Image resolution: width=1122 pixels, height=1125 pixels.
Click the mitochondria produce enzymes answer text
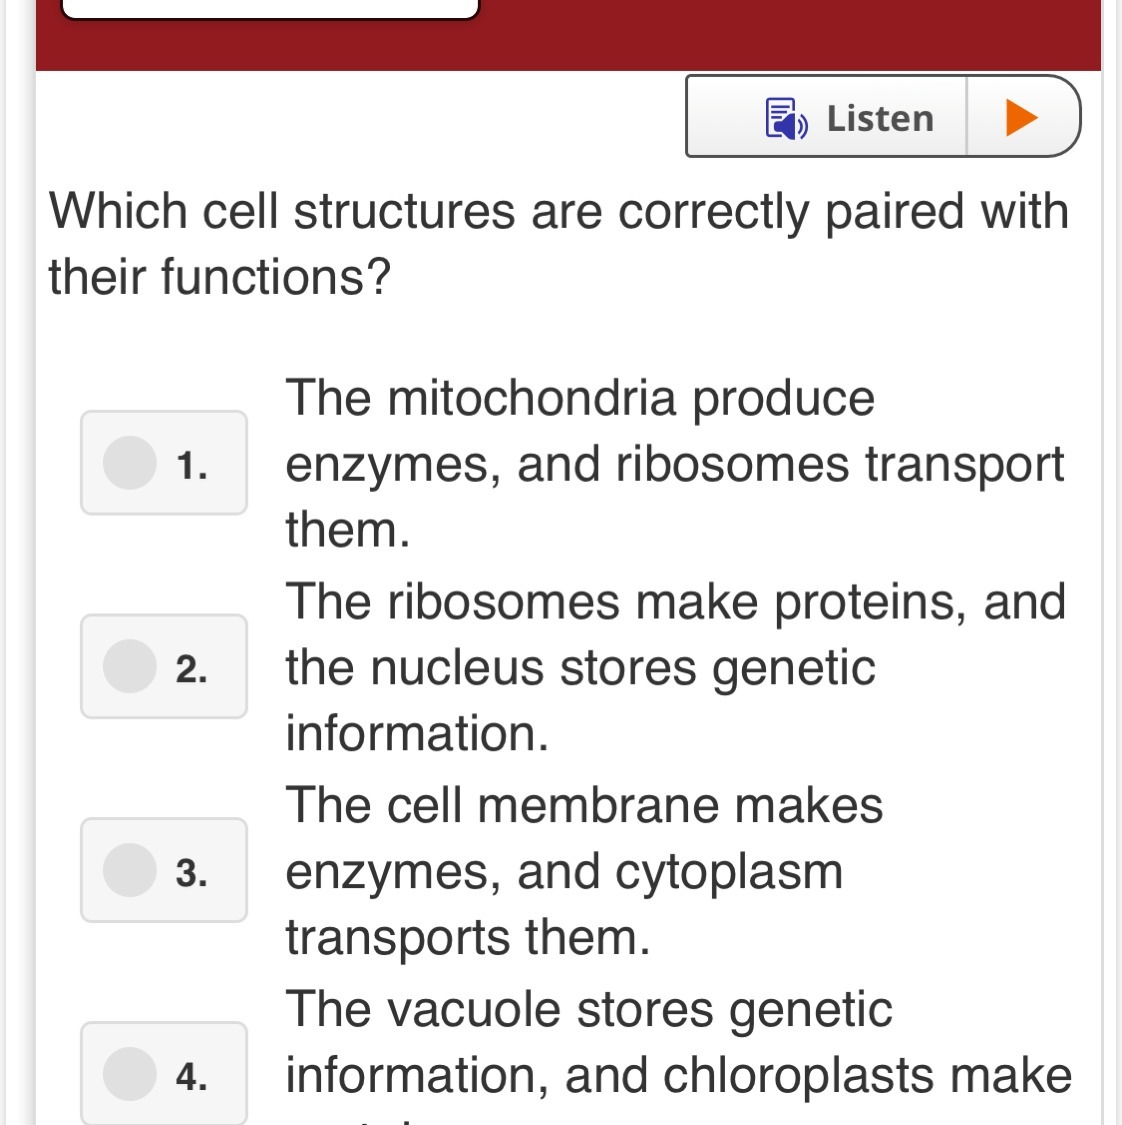674,463
